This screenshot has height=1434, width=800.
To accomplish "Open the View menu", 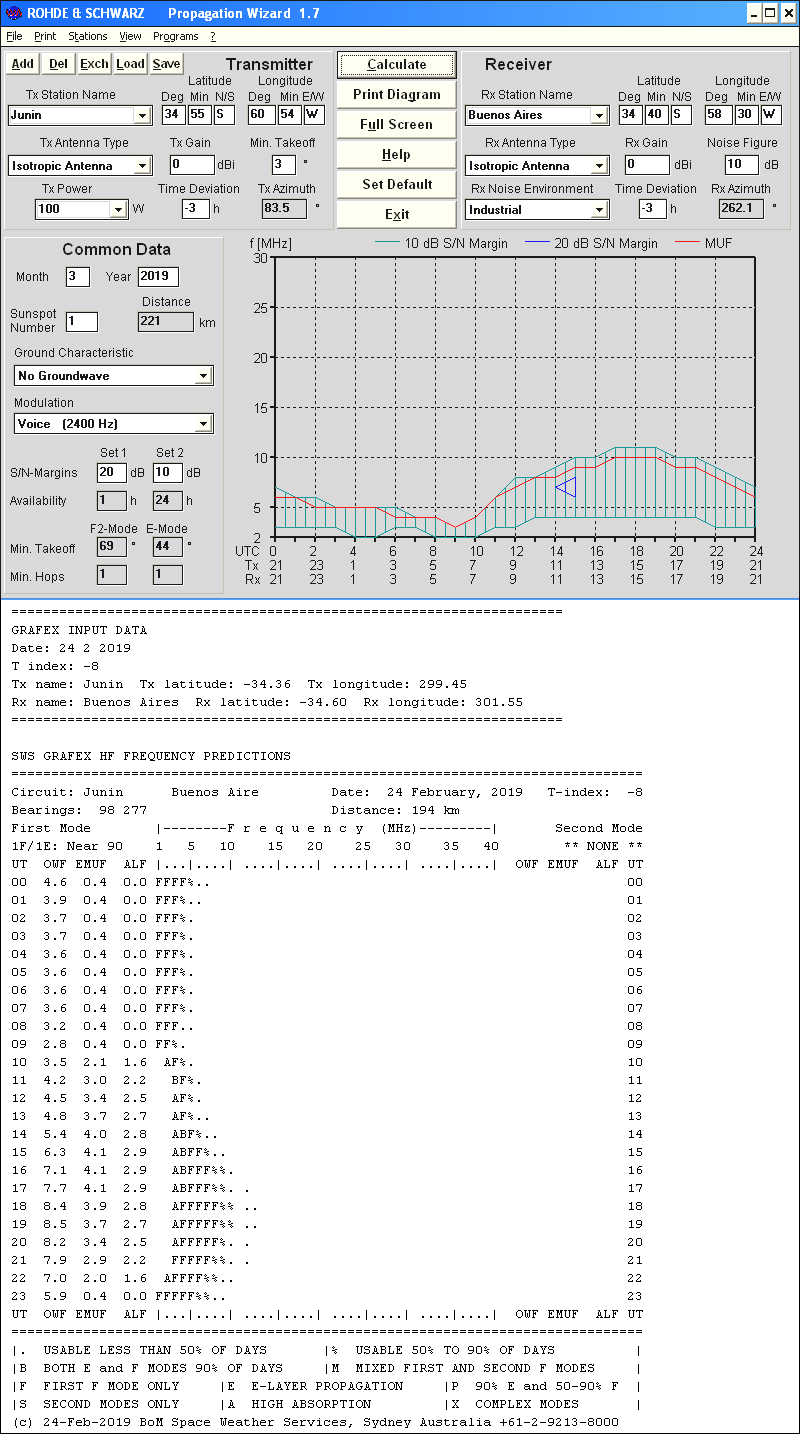I will click(130, 36).
